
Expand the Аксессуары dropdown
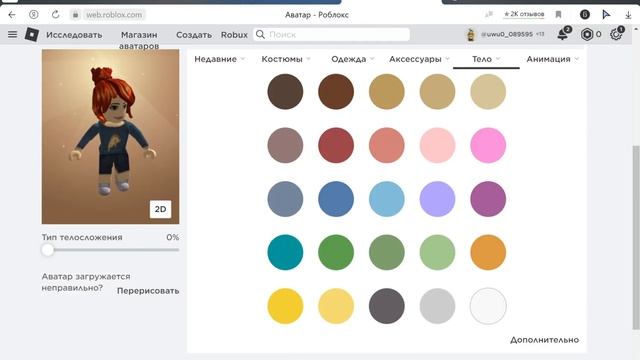[419, 59]
